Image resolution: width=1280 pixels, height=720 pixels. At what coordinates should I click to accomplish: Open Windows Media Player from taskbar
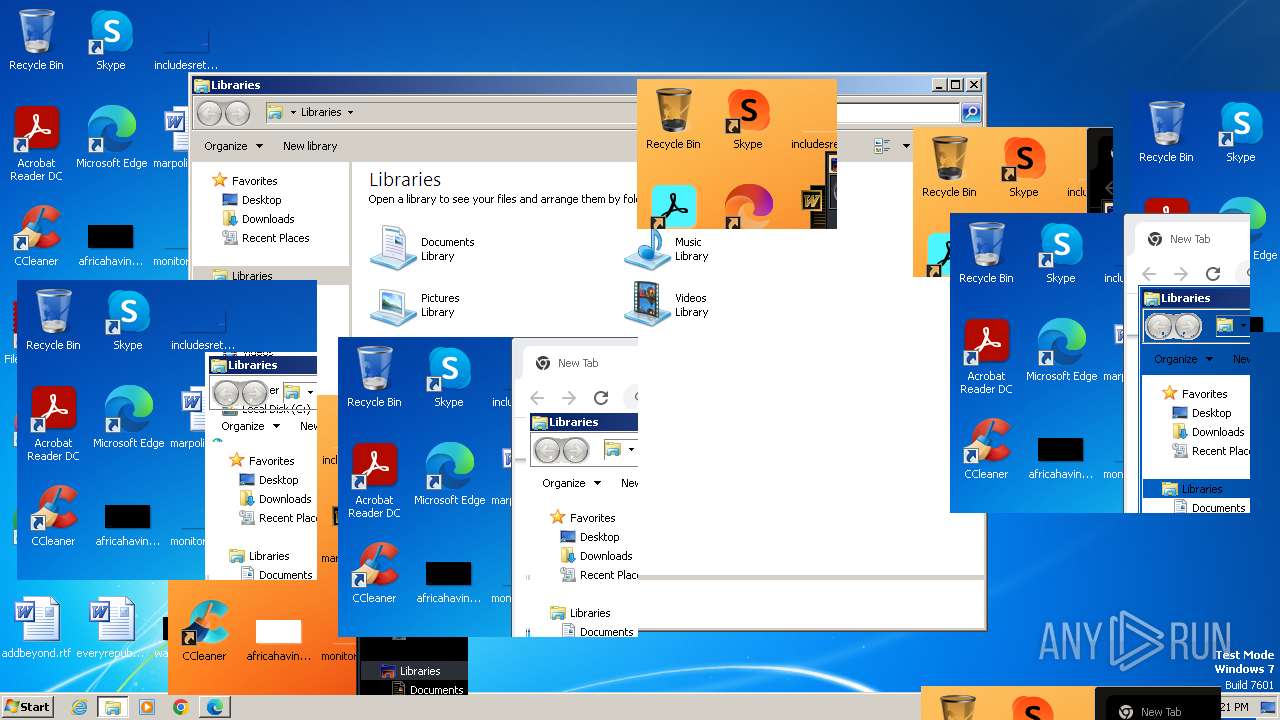point(147,707)
